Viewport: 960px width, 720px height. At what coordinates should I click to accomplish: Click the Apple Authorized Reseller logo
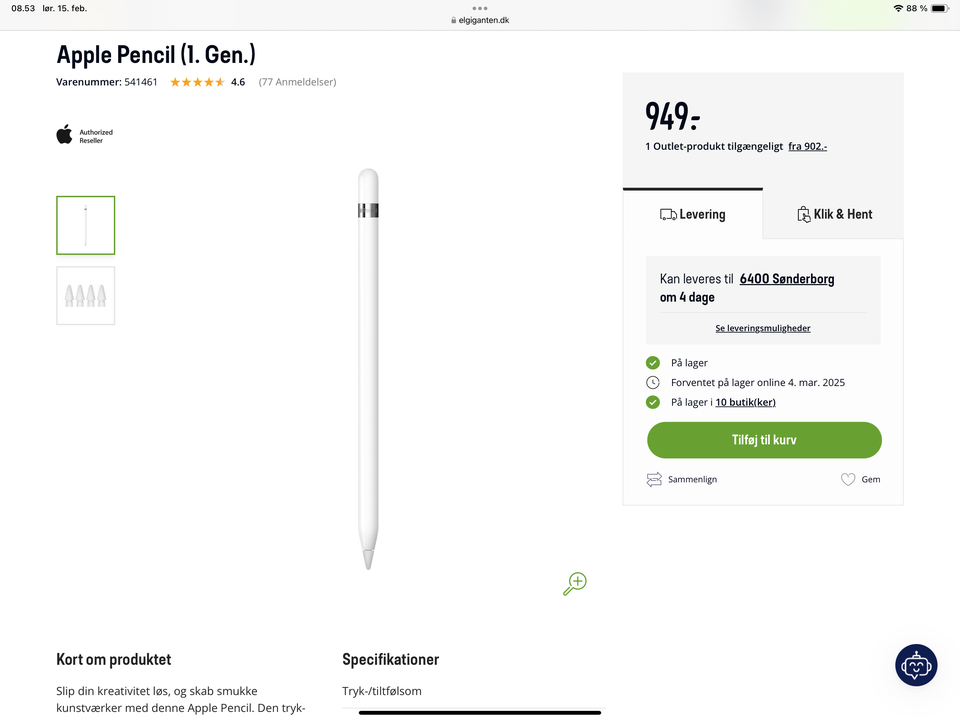click(84, 135)
